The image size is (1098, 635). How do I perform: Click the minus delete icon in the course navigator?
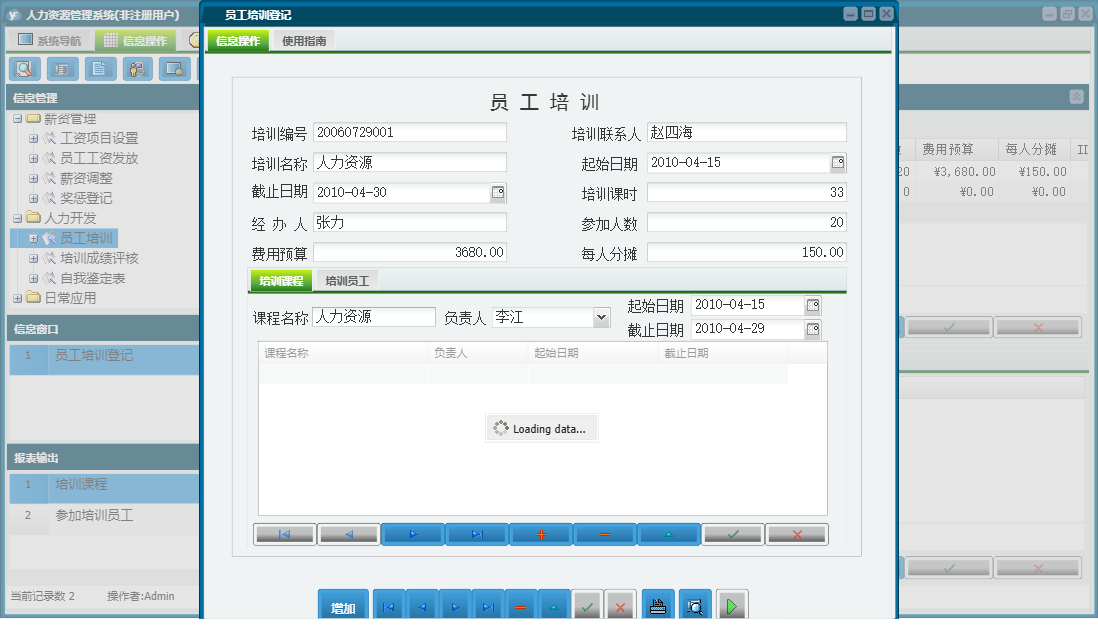point(604,534)
